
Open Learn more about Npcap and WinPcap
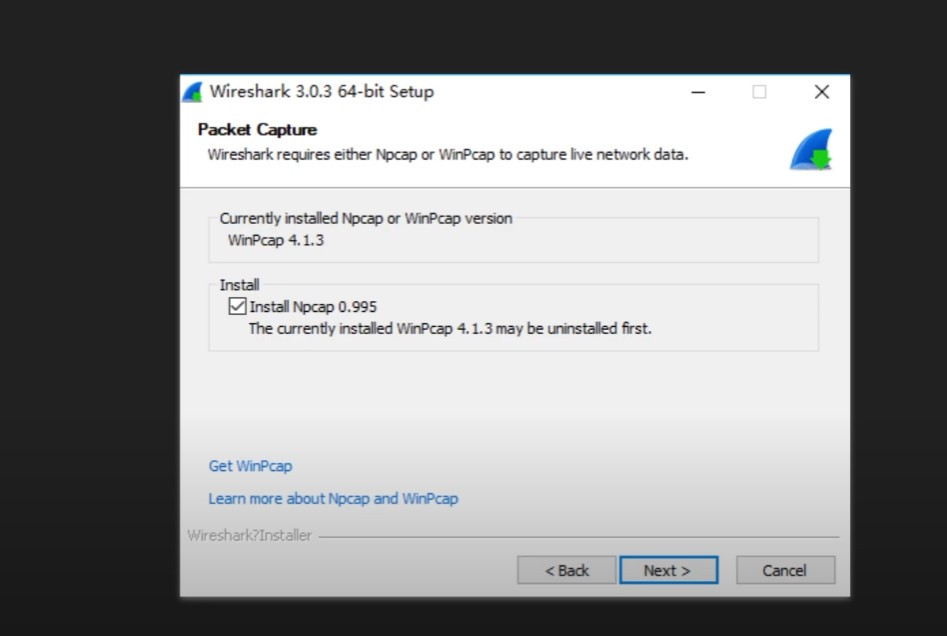click(333, 498)
